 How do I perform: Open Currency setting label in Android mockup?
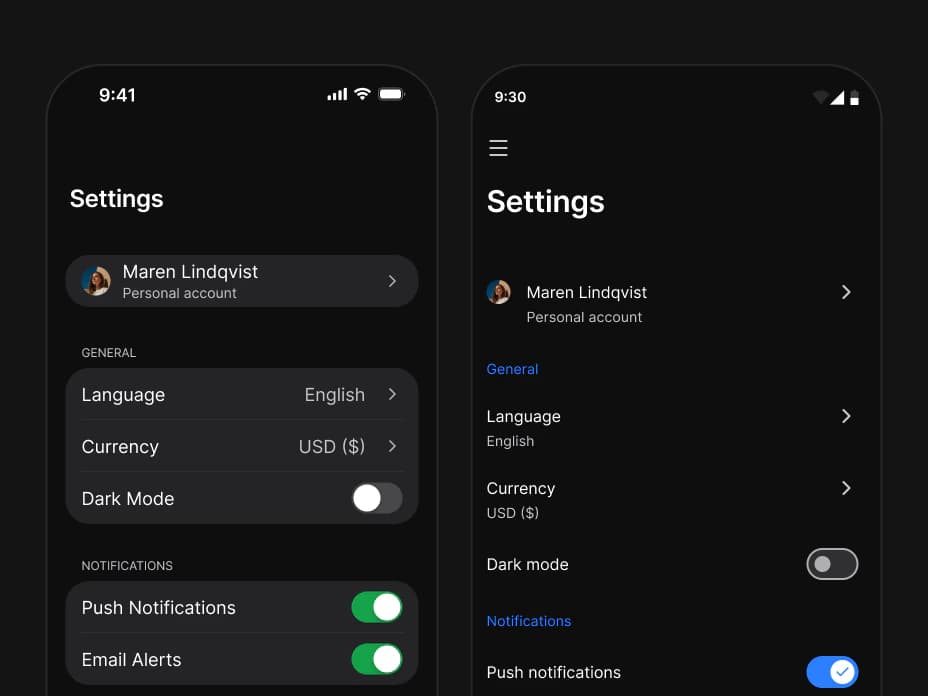coord(521,488)
